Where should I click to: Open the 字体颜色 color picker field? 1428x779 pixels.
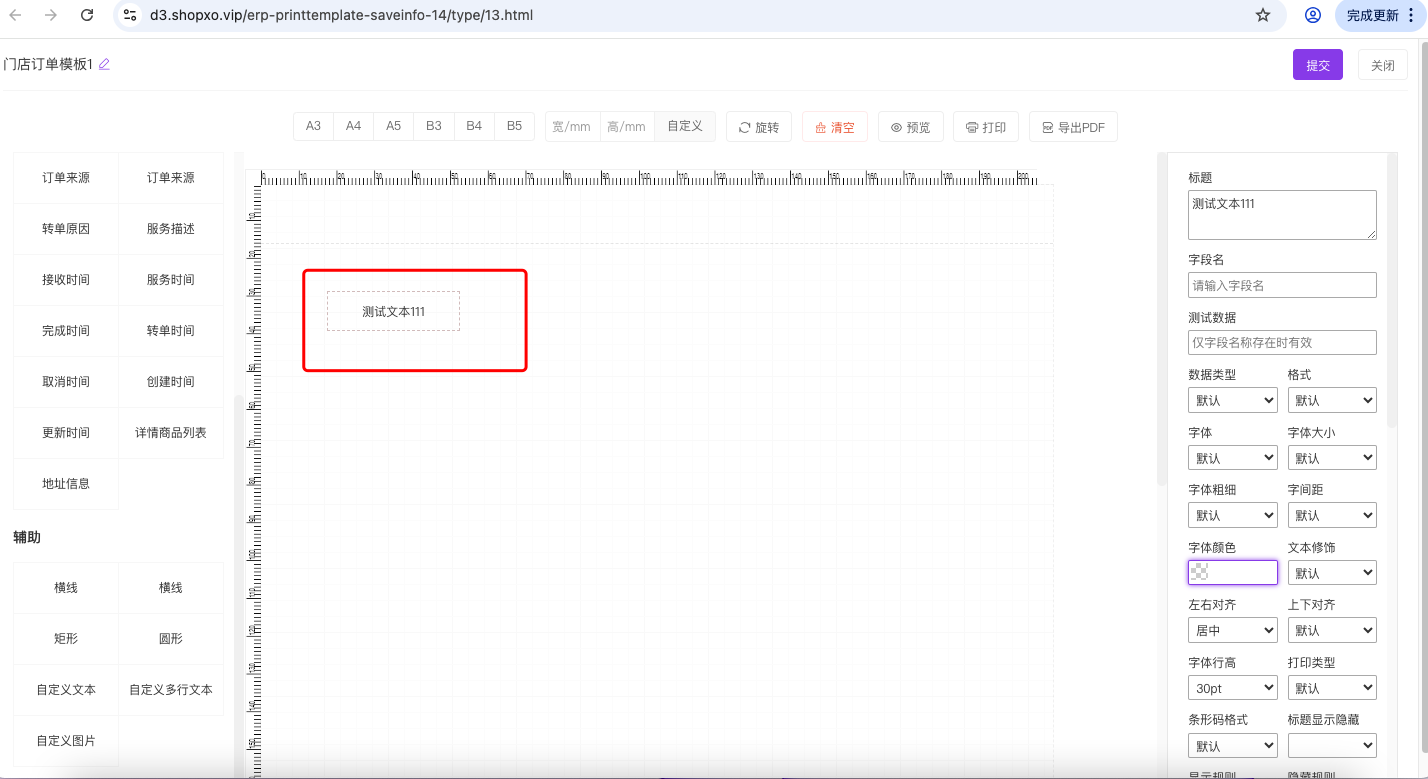pos(1233,572)
